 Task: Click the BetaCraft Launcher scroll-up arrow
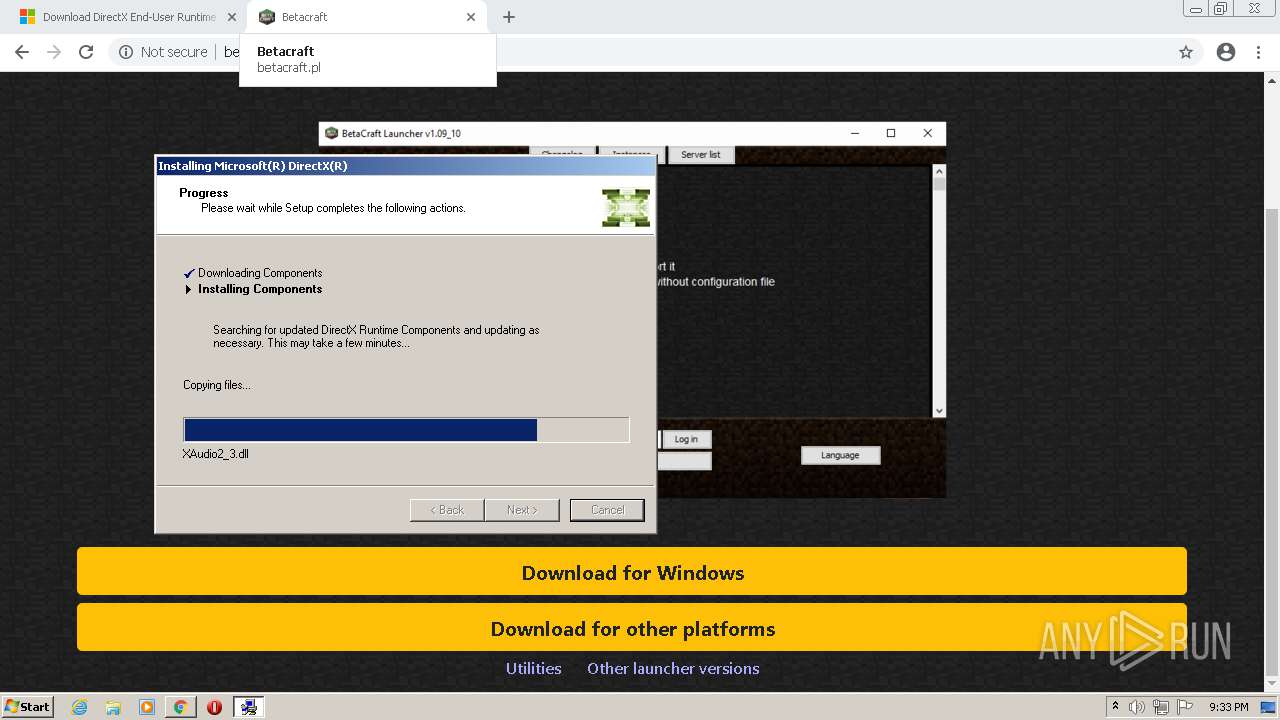[938, 171]
